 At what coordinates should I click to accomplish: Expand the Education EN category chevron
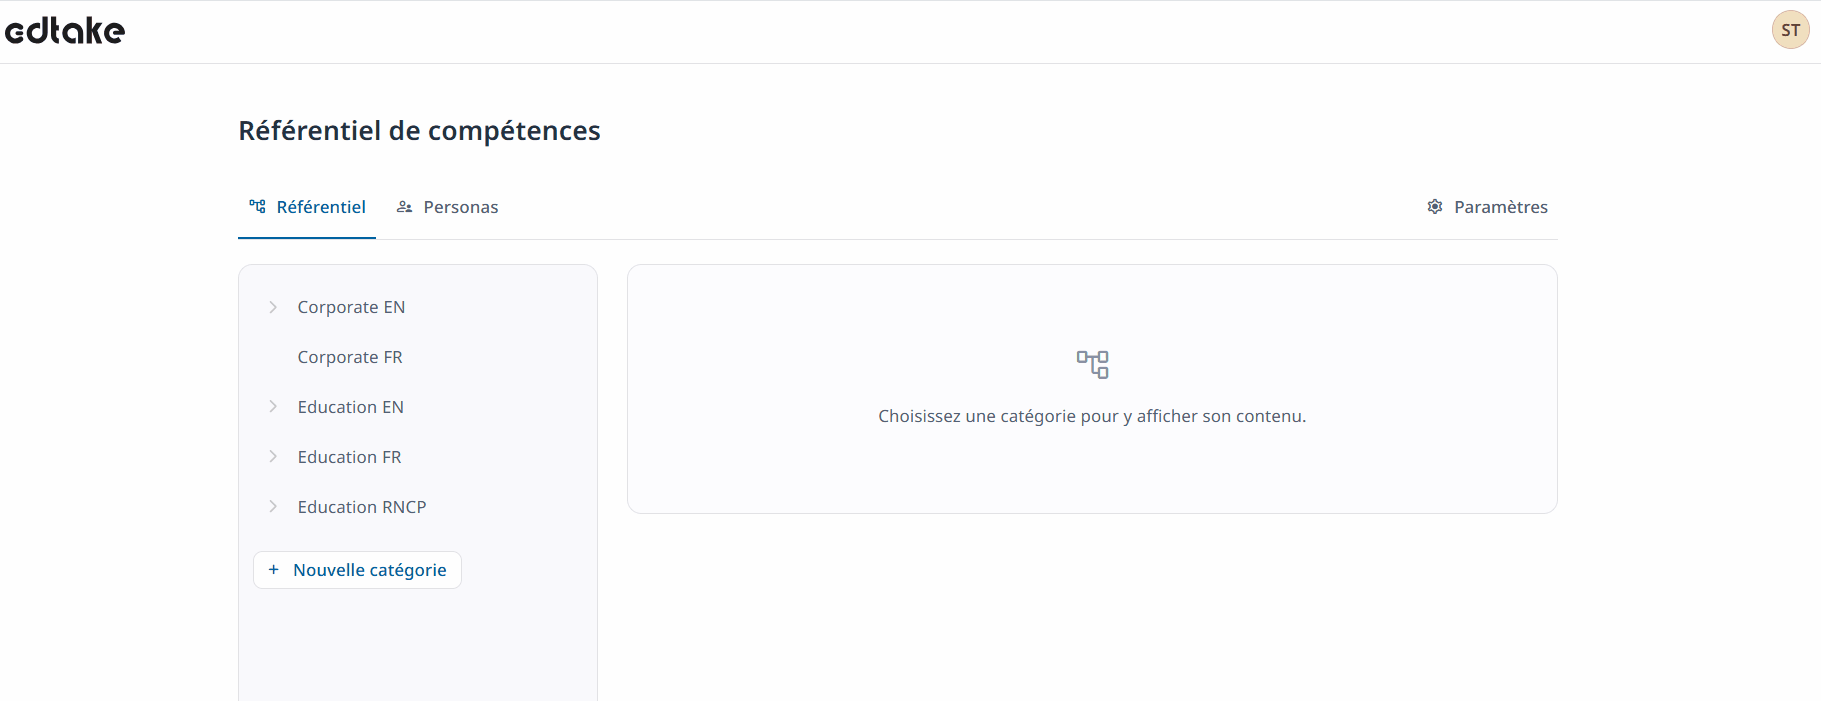click(273, 407)
